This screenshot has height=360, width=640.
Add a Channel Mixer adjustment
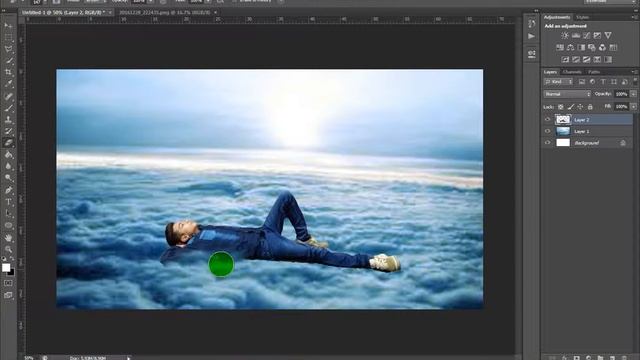(602, 48)
